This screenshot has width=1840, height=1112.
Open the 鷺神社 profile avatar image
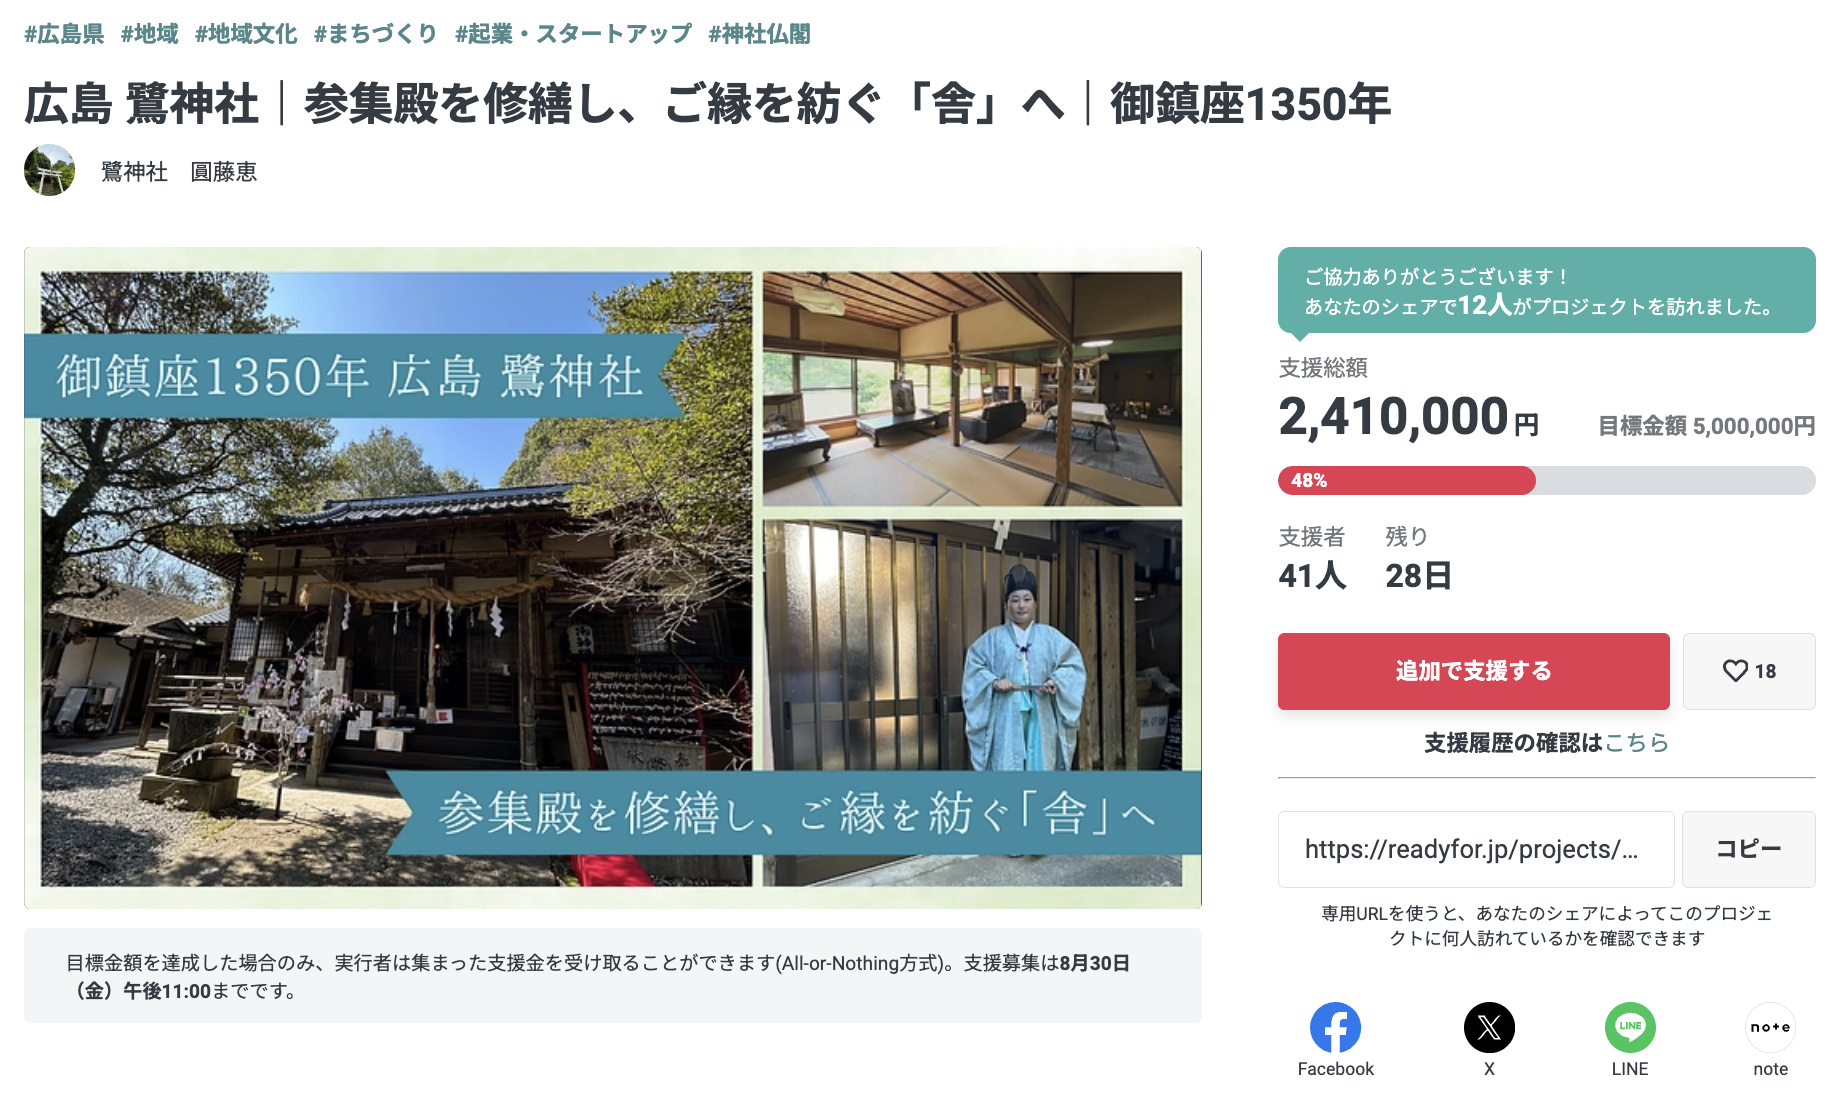[50, 170]
